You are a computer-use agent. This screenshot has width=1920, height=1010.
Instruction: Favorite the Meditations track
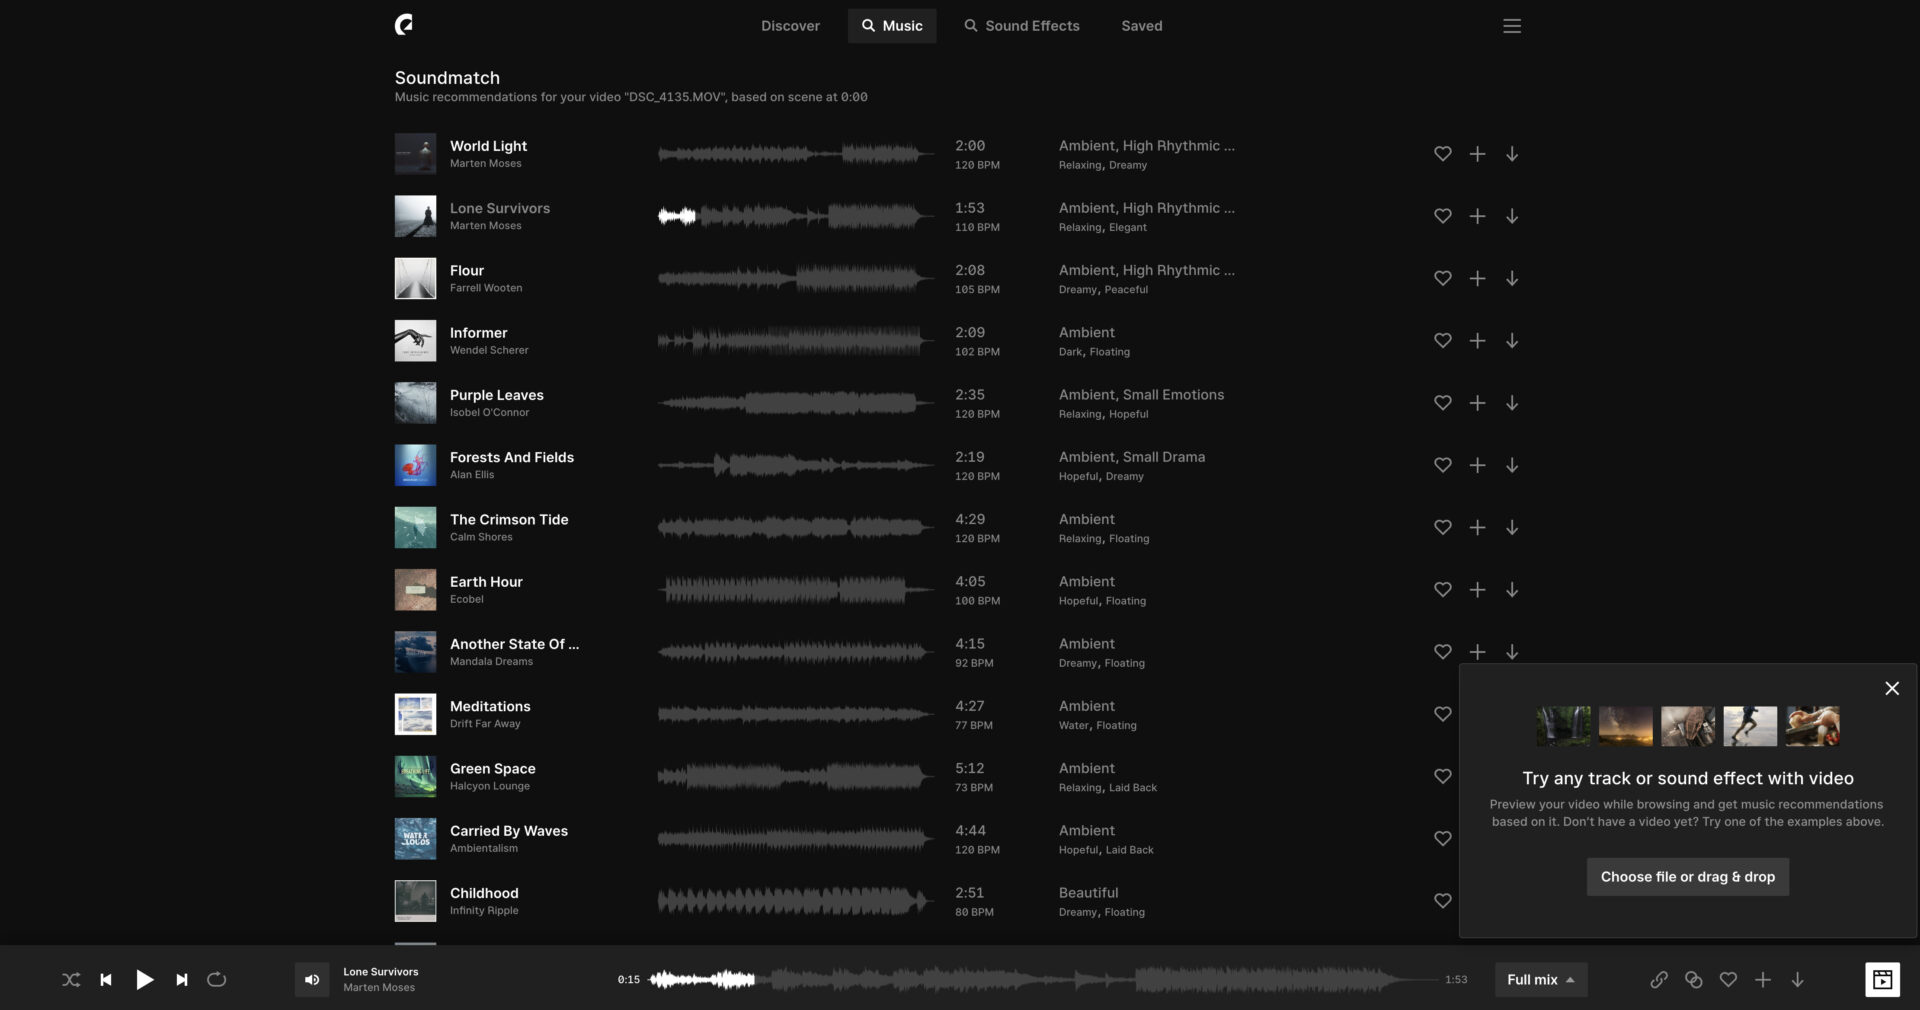(1443, 714)
